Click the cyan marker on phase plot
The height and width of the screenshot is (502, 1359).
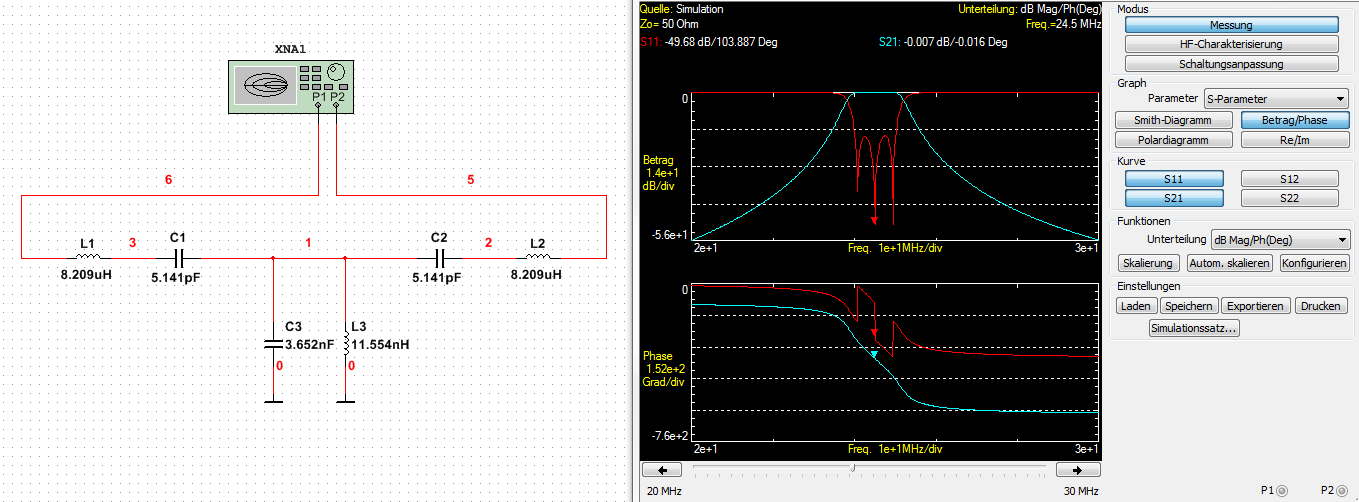coord(874,355)
